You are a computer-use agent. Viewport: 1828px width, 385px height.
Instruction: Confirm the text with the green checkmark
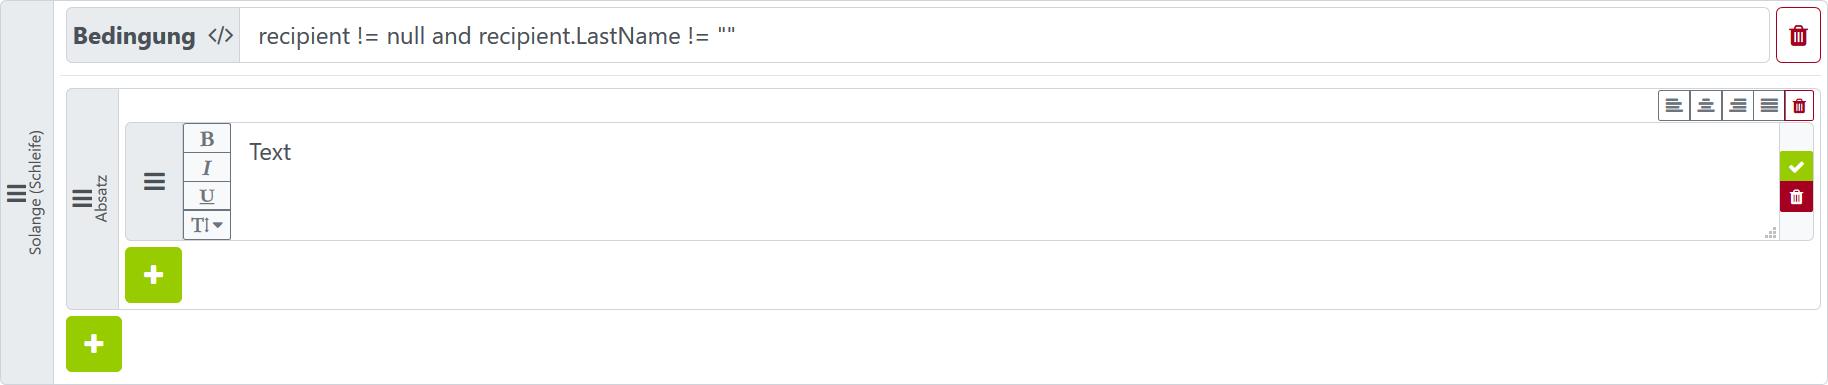(x=1796, y=167)
